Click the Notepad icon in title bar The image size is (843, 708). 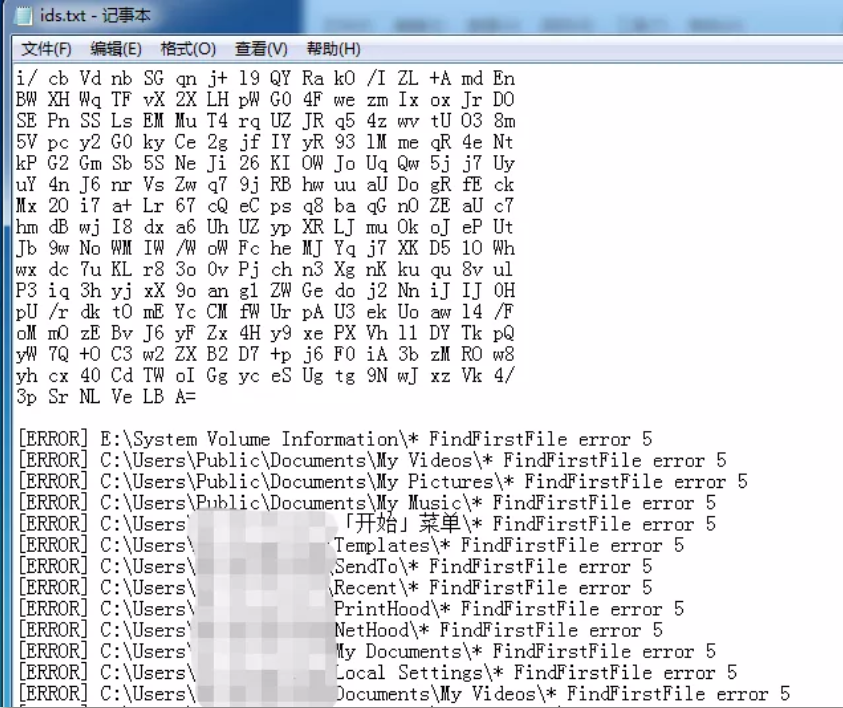pyautogui.click(x=23, y=15)
